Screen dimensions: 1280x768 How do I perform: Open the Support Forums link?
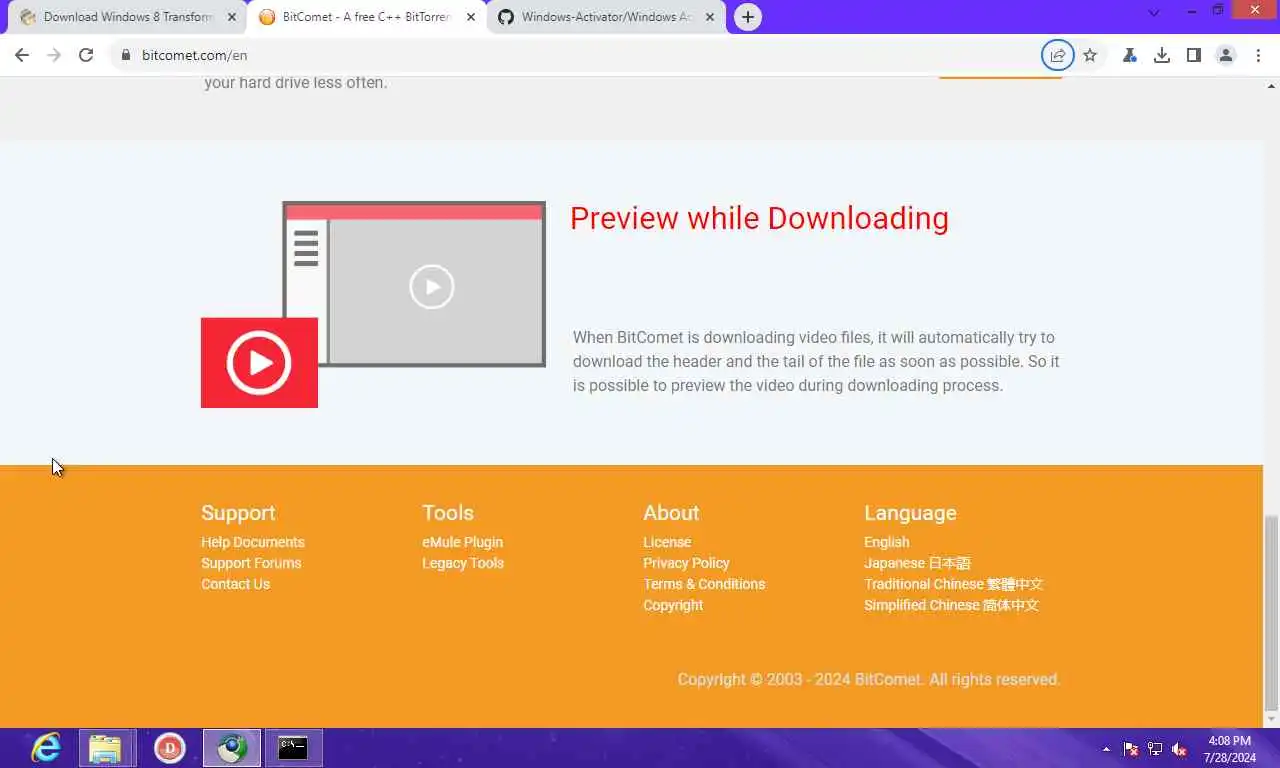point(251,563)
